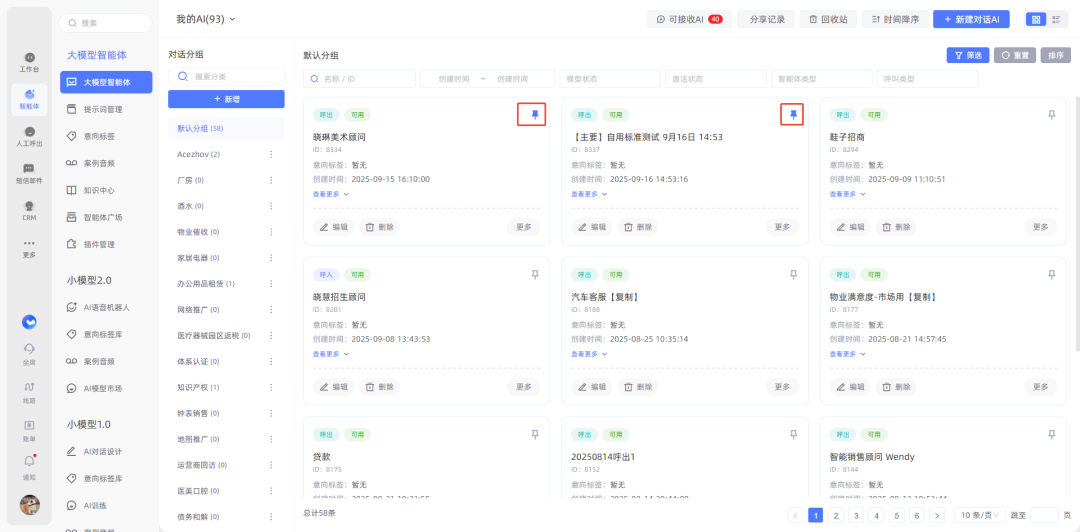Pin the 鞋子招商 card
The height and width of the screenshot is (532, 1080).
click(x=1051, y=115)
